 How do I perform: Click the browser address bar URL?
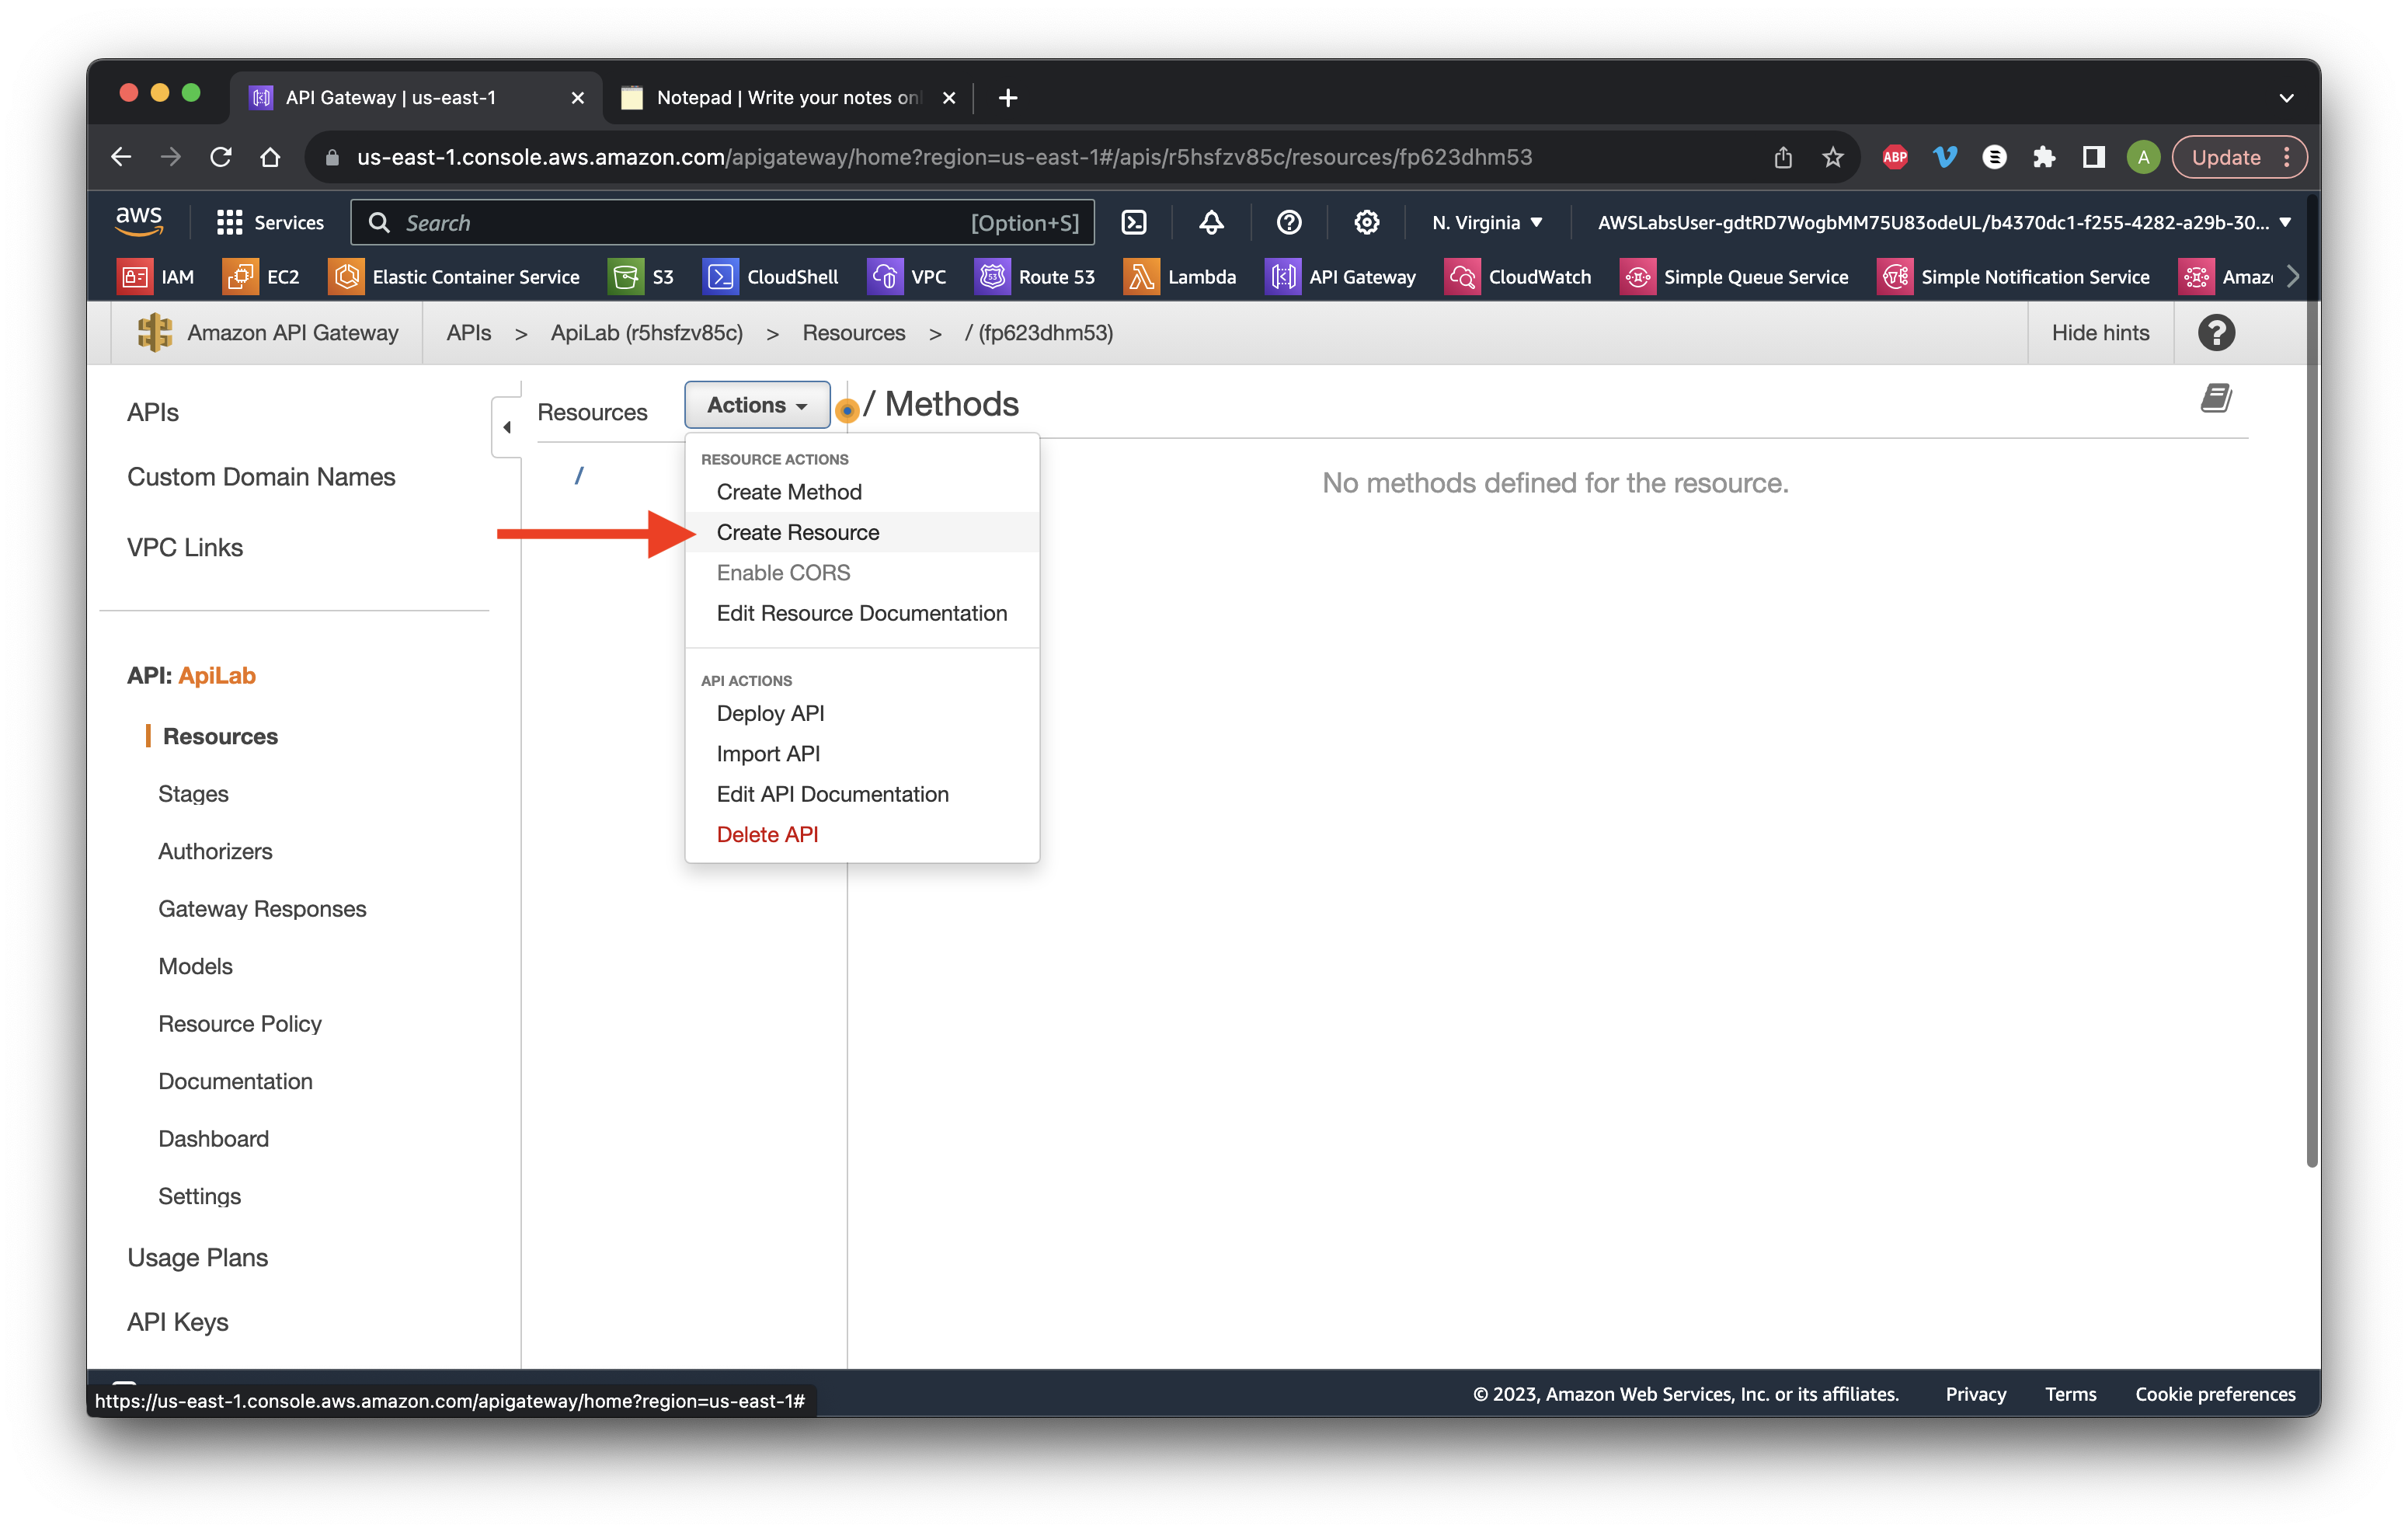click(944, 157)
